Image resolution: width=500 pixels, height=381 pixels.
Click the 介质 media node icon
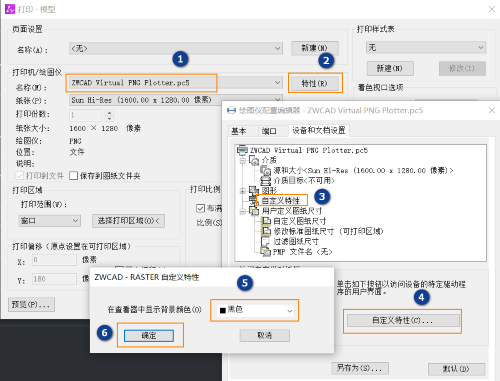[x=254, y=160]
